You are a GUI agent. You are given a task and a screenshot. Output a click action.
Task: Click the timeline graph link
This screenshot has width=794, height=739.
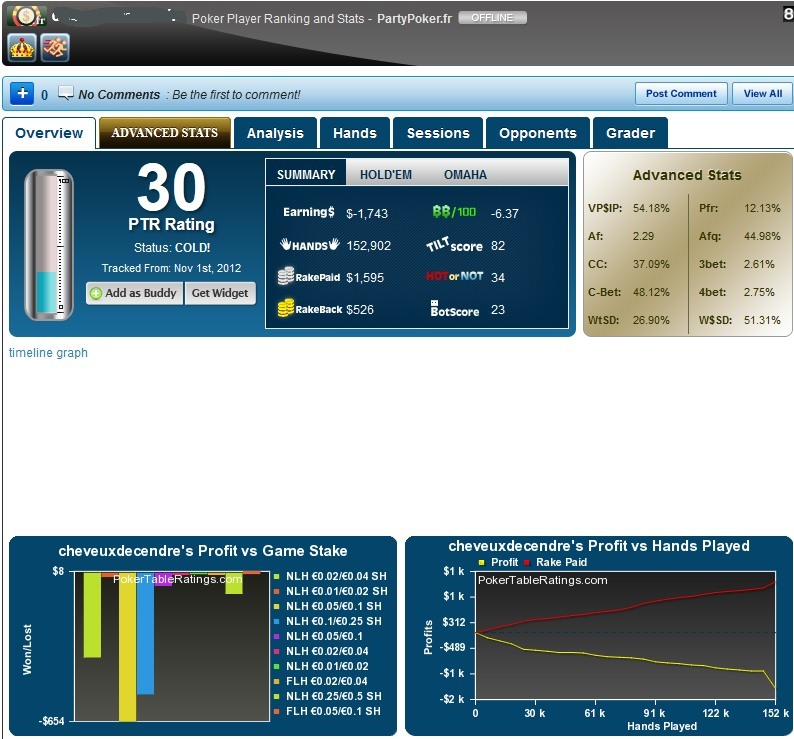pos(48,353)
